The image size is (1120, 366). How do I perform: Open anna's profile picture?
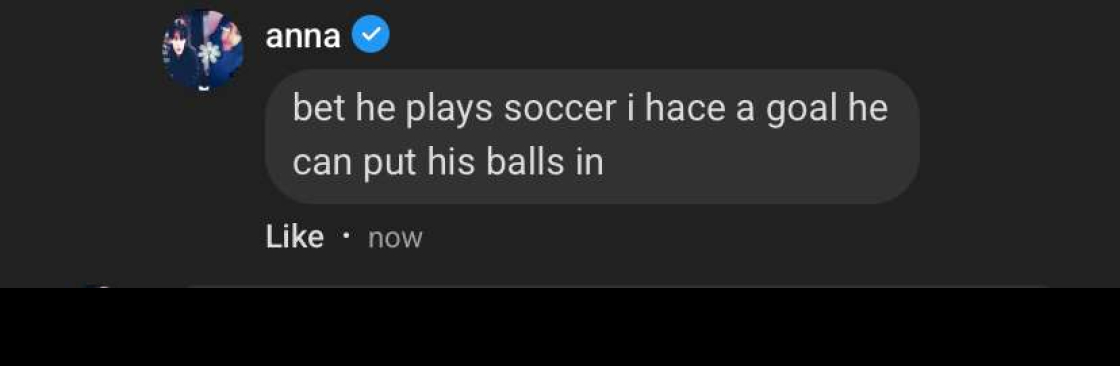click(x=203, y=50)
